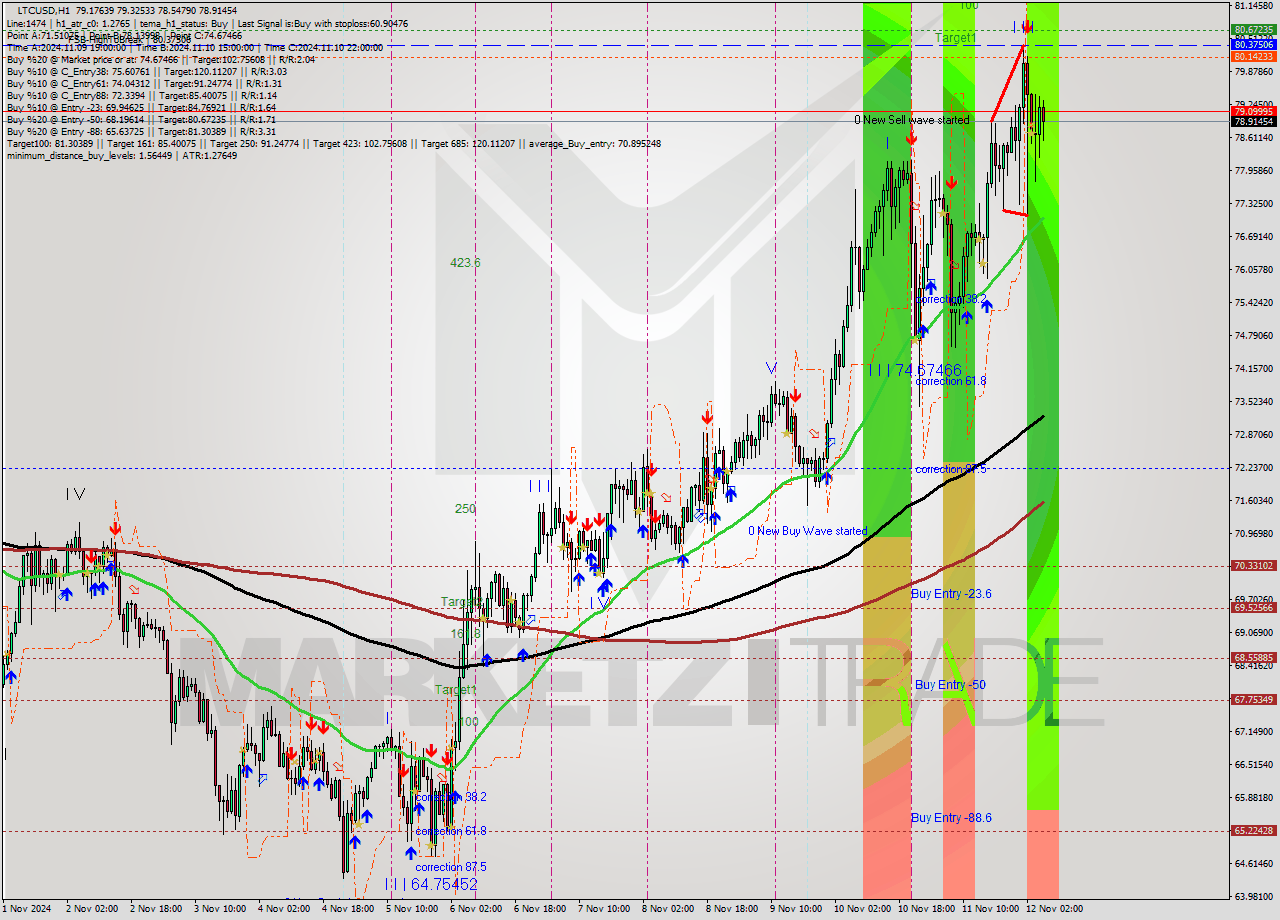Select 'correction 87.5' label above 64.75452

click(x=451, y=867)
